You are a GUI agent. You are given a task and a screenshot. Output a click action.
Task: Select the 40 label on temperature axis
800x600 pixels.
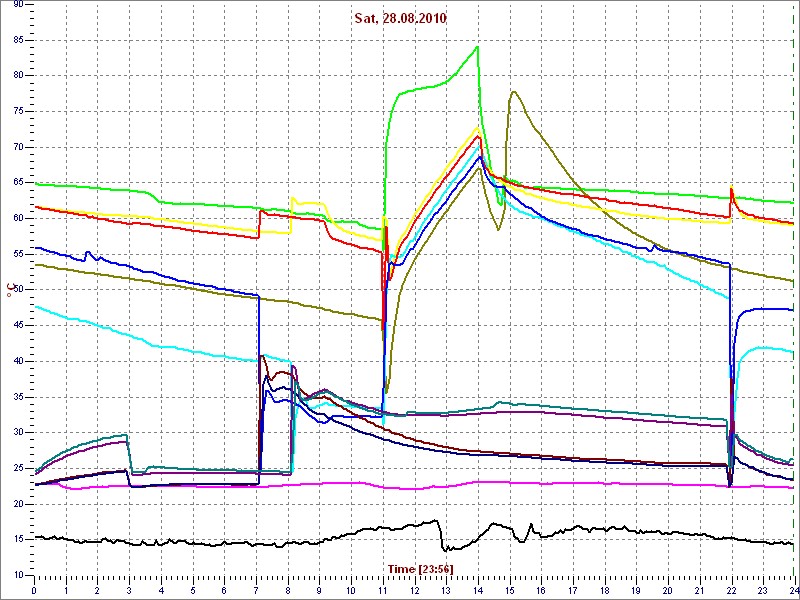tap(18, 361)
